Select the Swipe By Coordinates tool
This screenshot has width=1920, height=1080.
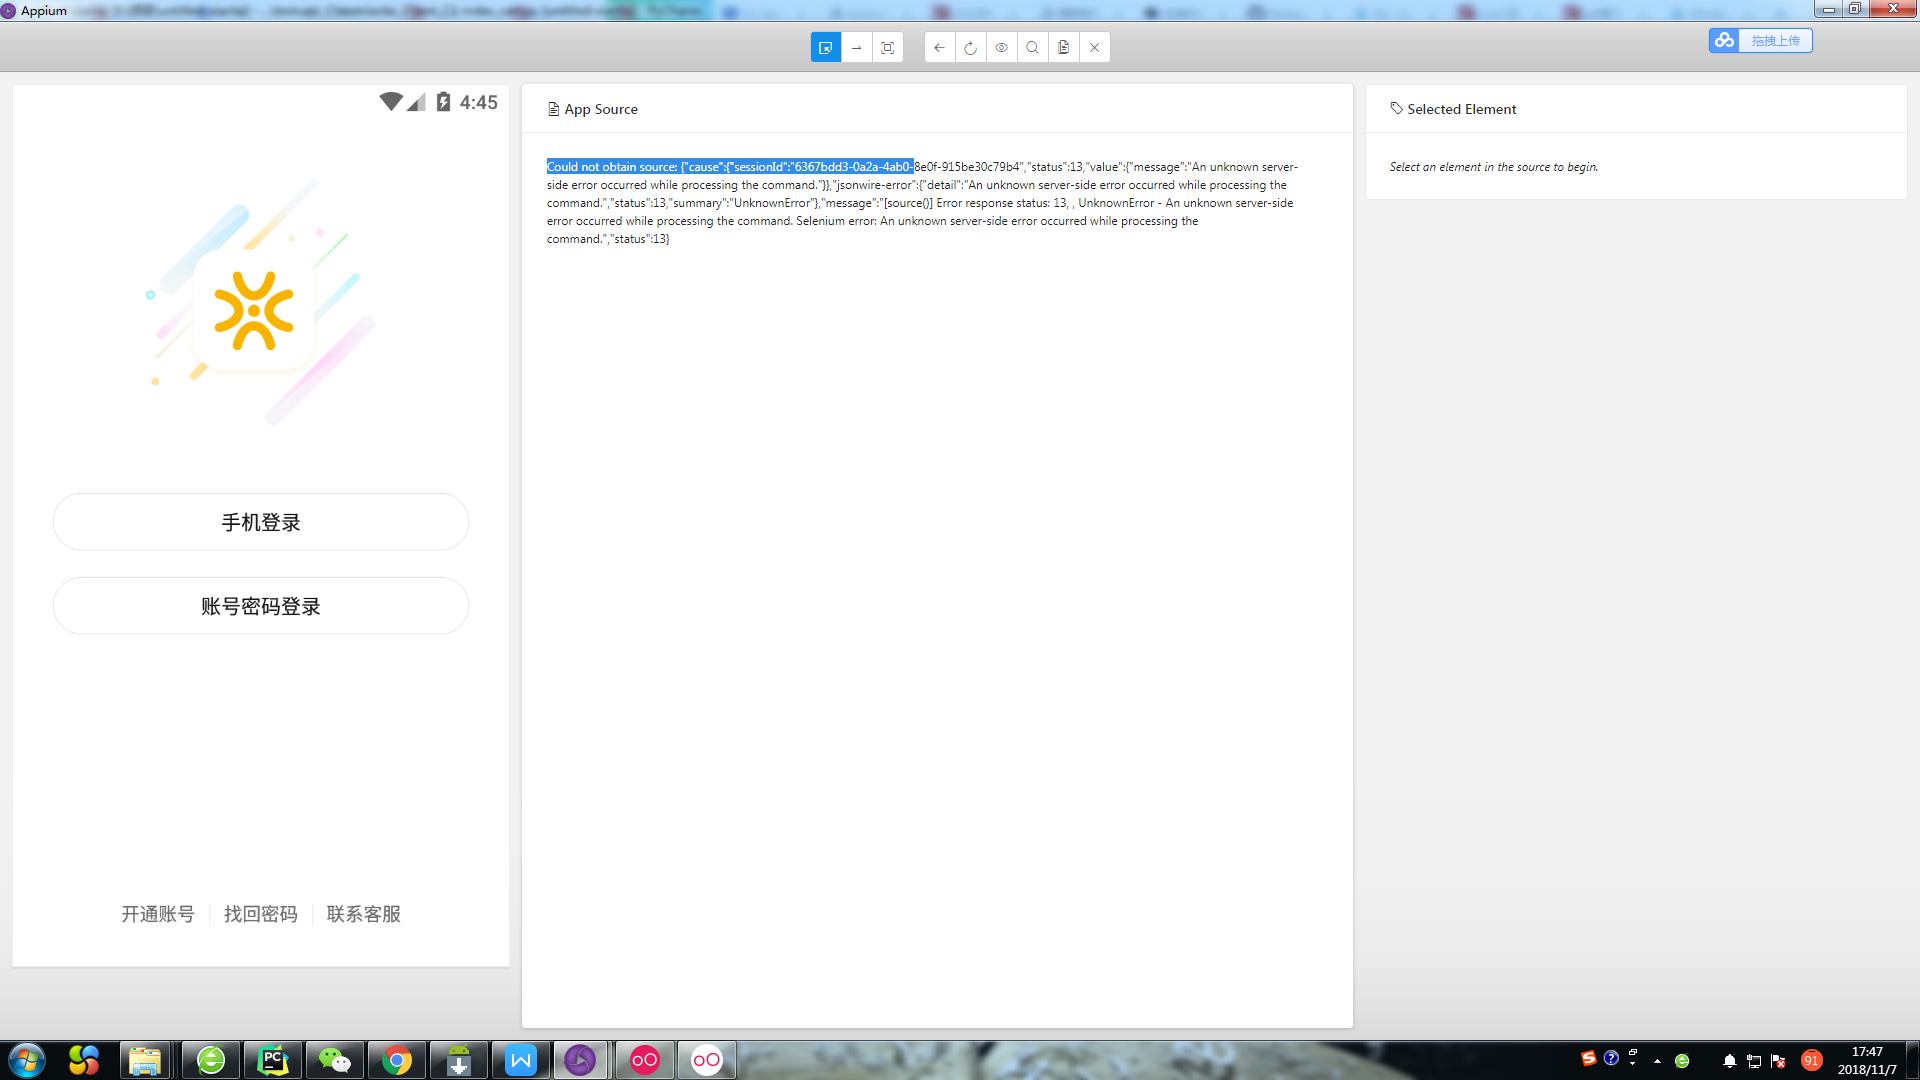tap(856, 47)
